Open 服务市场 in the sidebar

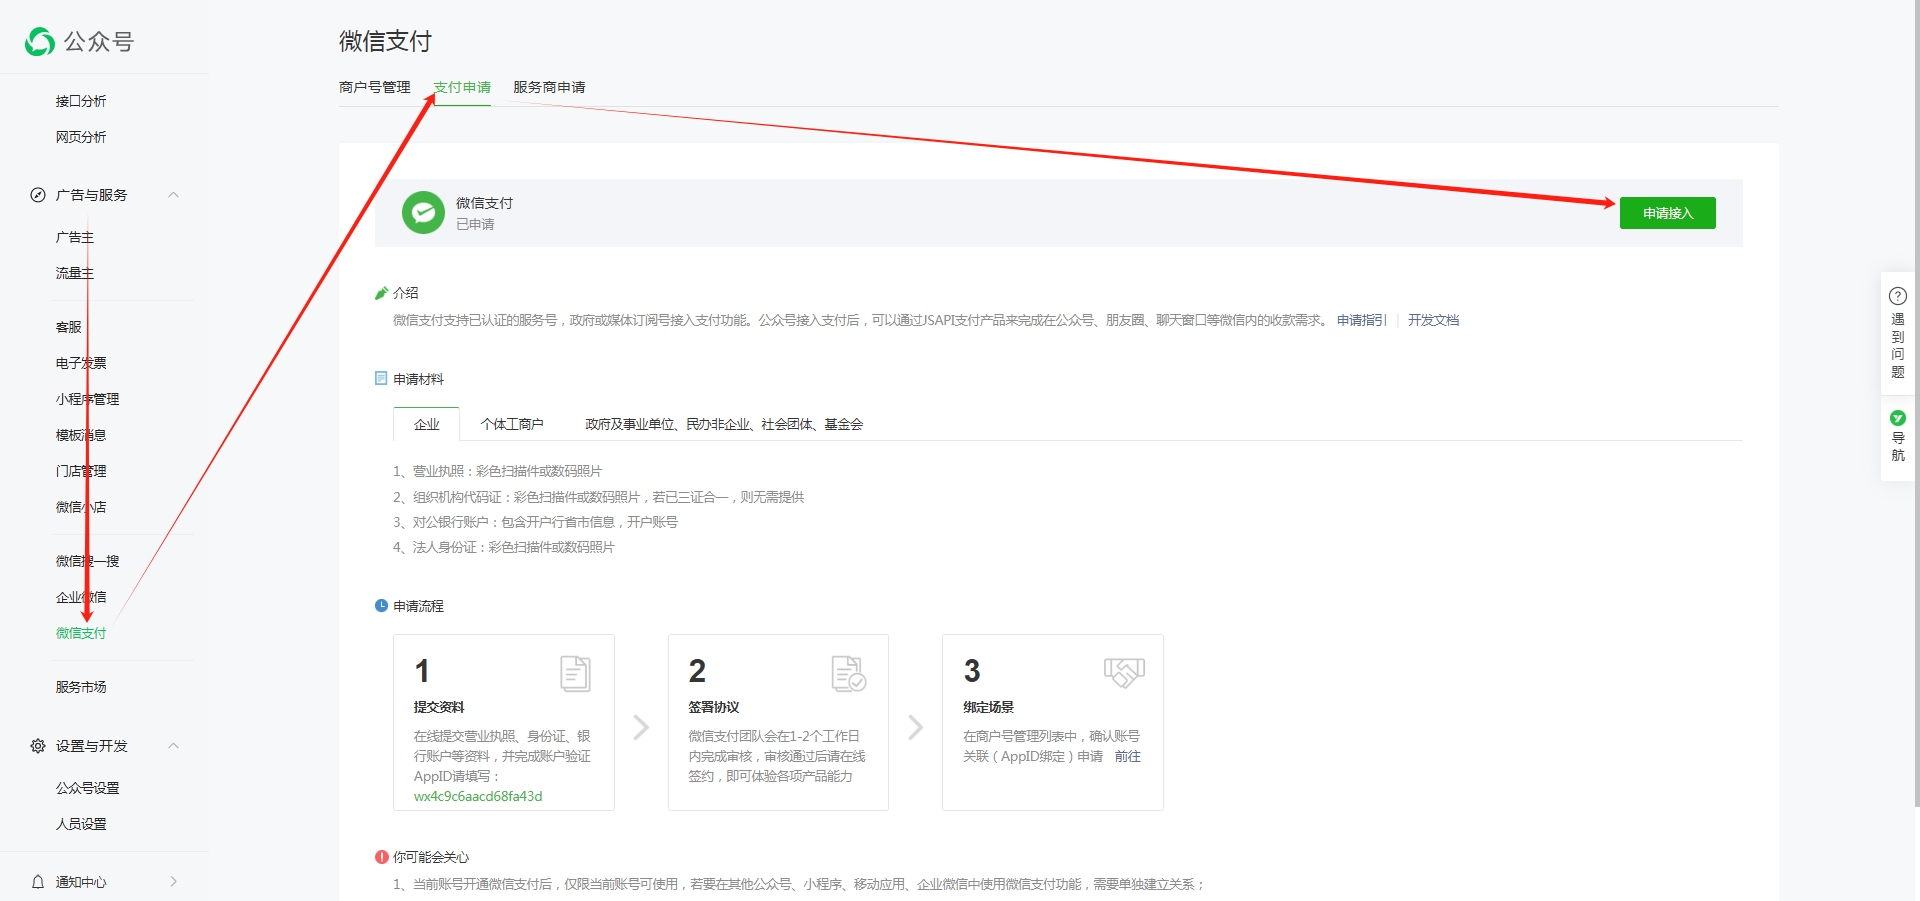(x=81, y=687)
